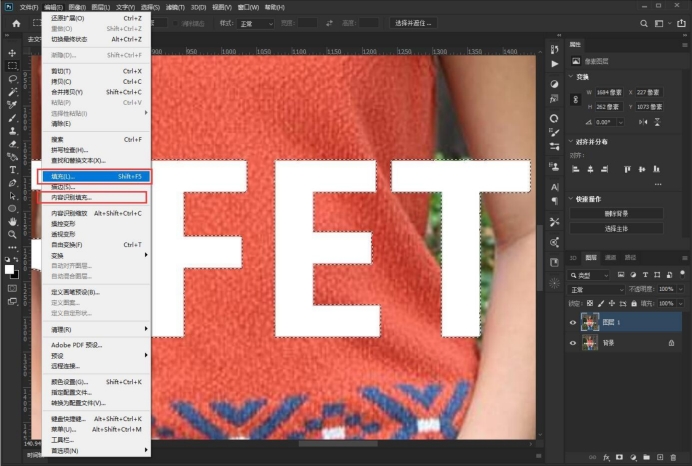Click the 选择主体 button
The width and height of the screenshot is (692, 466).
point(616,229)
